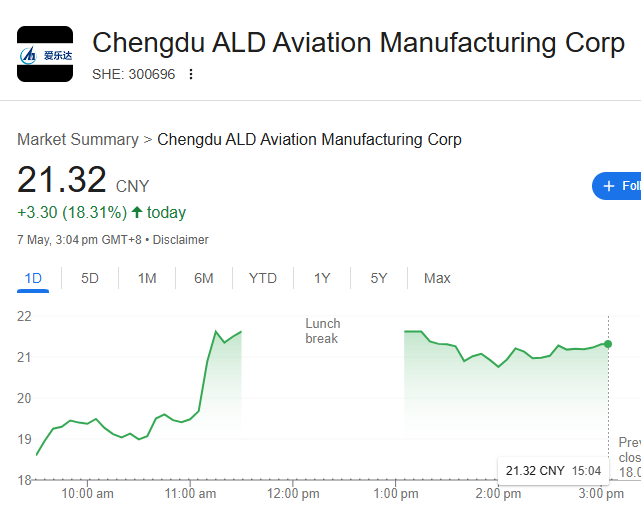Switch to the 5D chart range
Image resolution: width=641 pixels, height=511 pixels.
[x=90, y=278]
